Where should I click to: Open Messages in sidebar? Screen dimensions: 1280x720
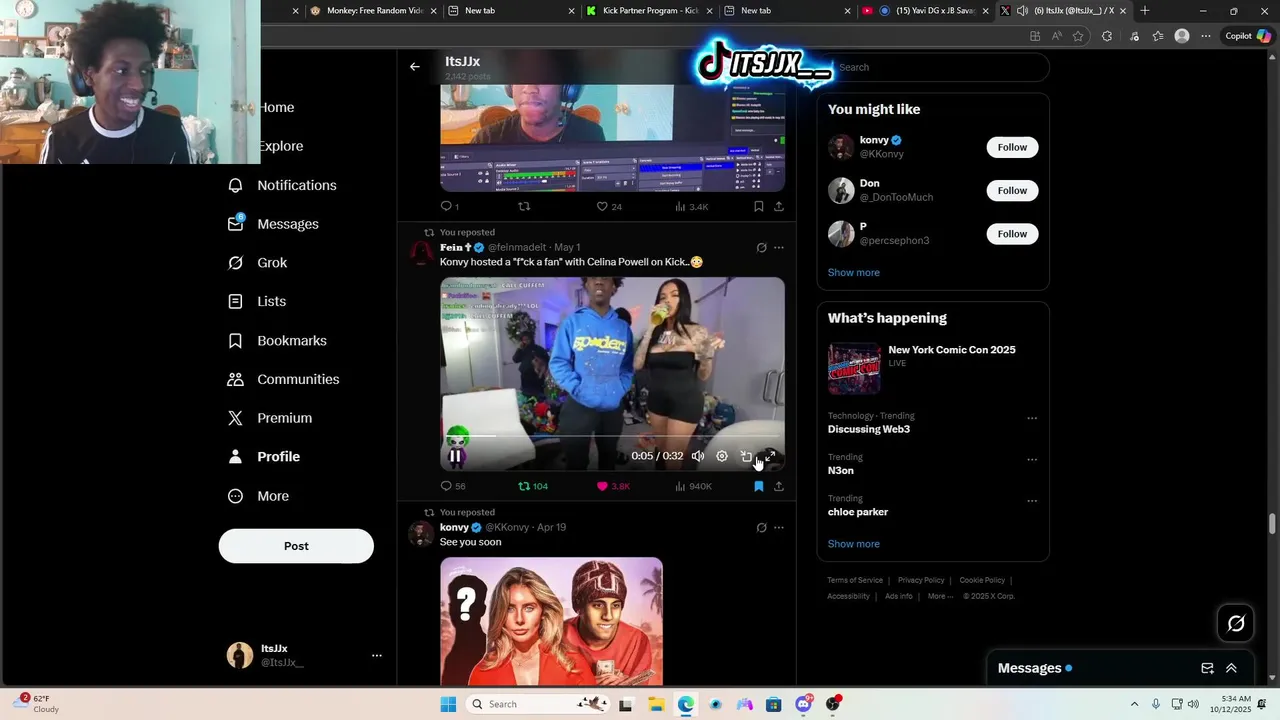274,224
